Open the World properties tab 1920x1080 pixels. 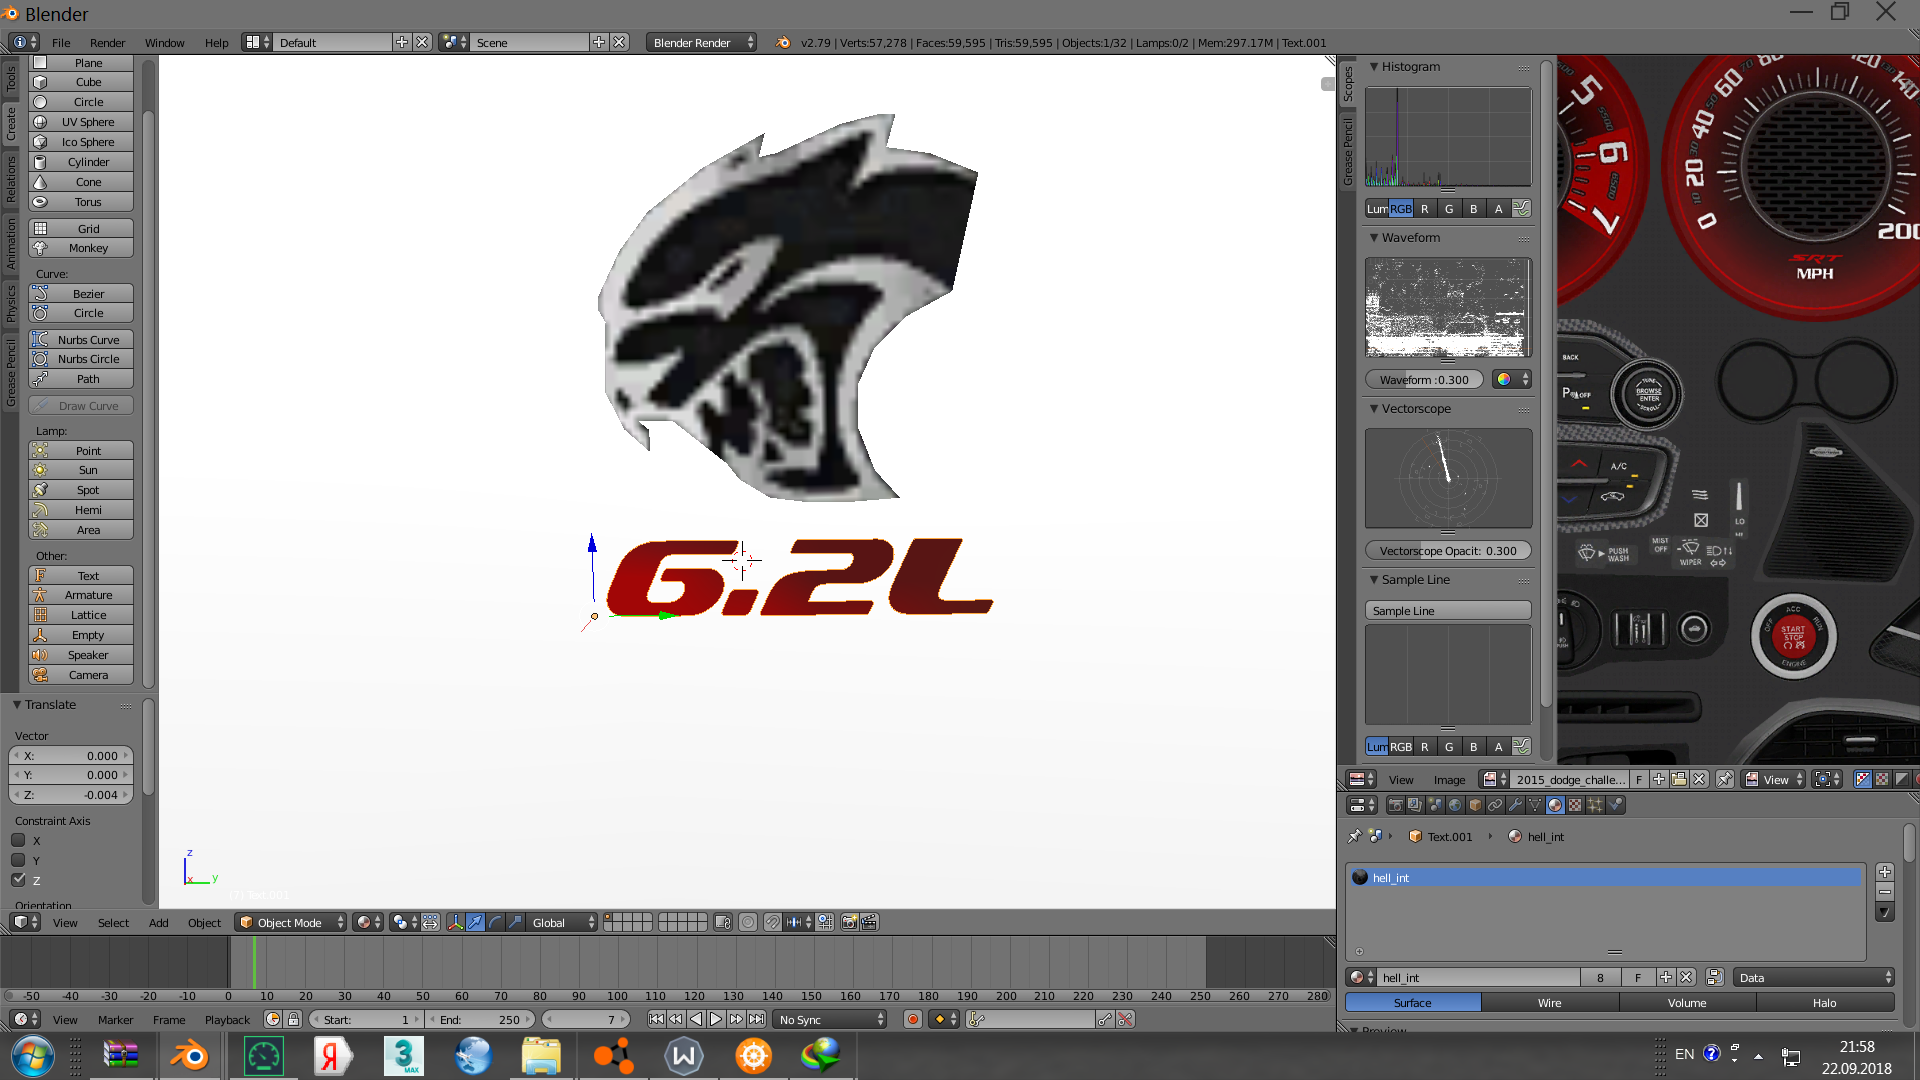pos(1455,805)
